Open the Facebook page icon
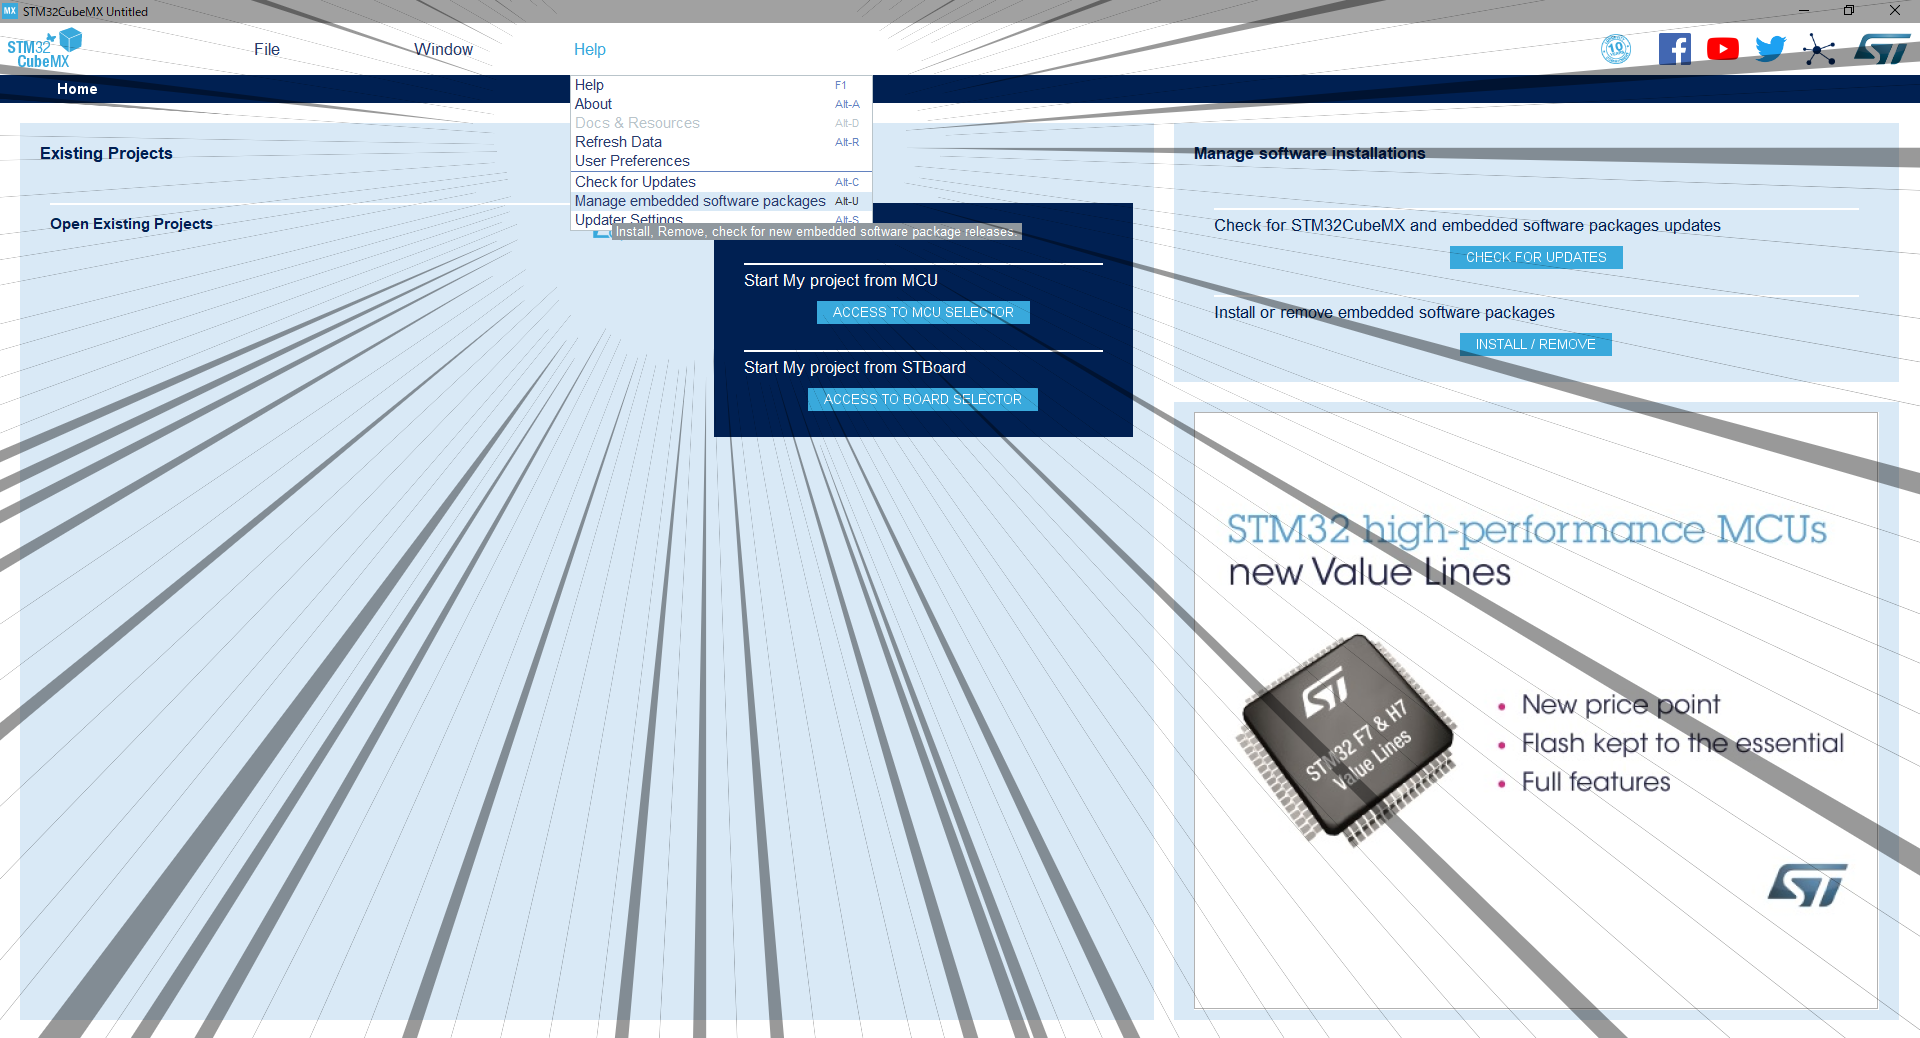Screen dimensions: 1920x1038 [x=1675, y=48]
